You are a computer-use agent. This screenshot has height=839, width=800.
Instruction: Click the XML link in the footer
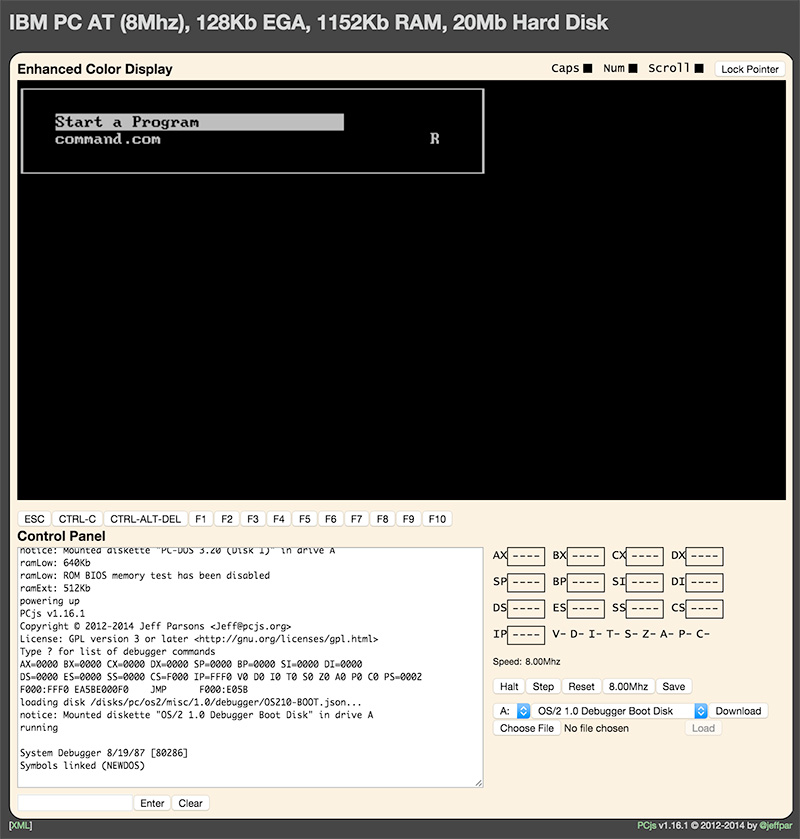[19, 824]
